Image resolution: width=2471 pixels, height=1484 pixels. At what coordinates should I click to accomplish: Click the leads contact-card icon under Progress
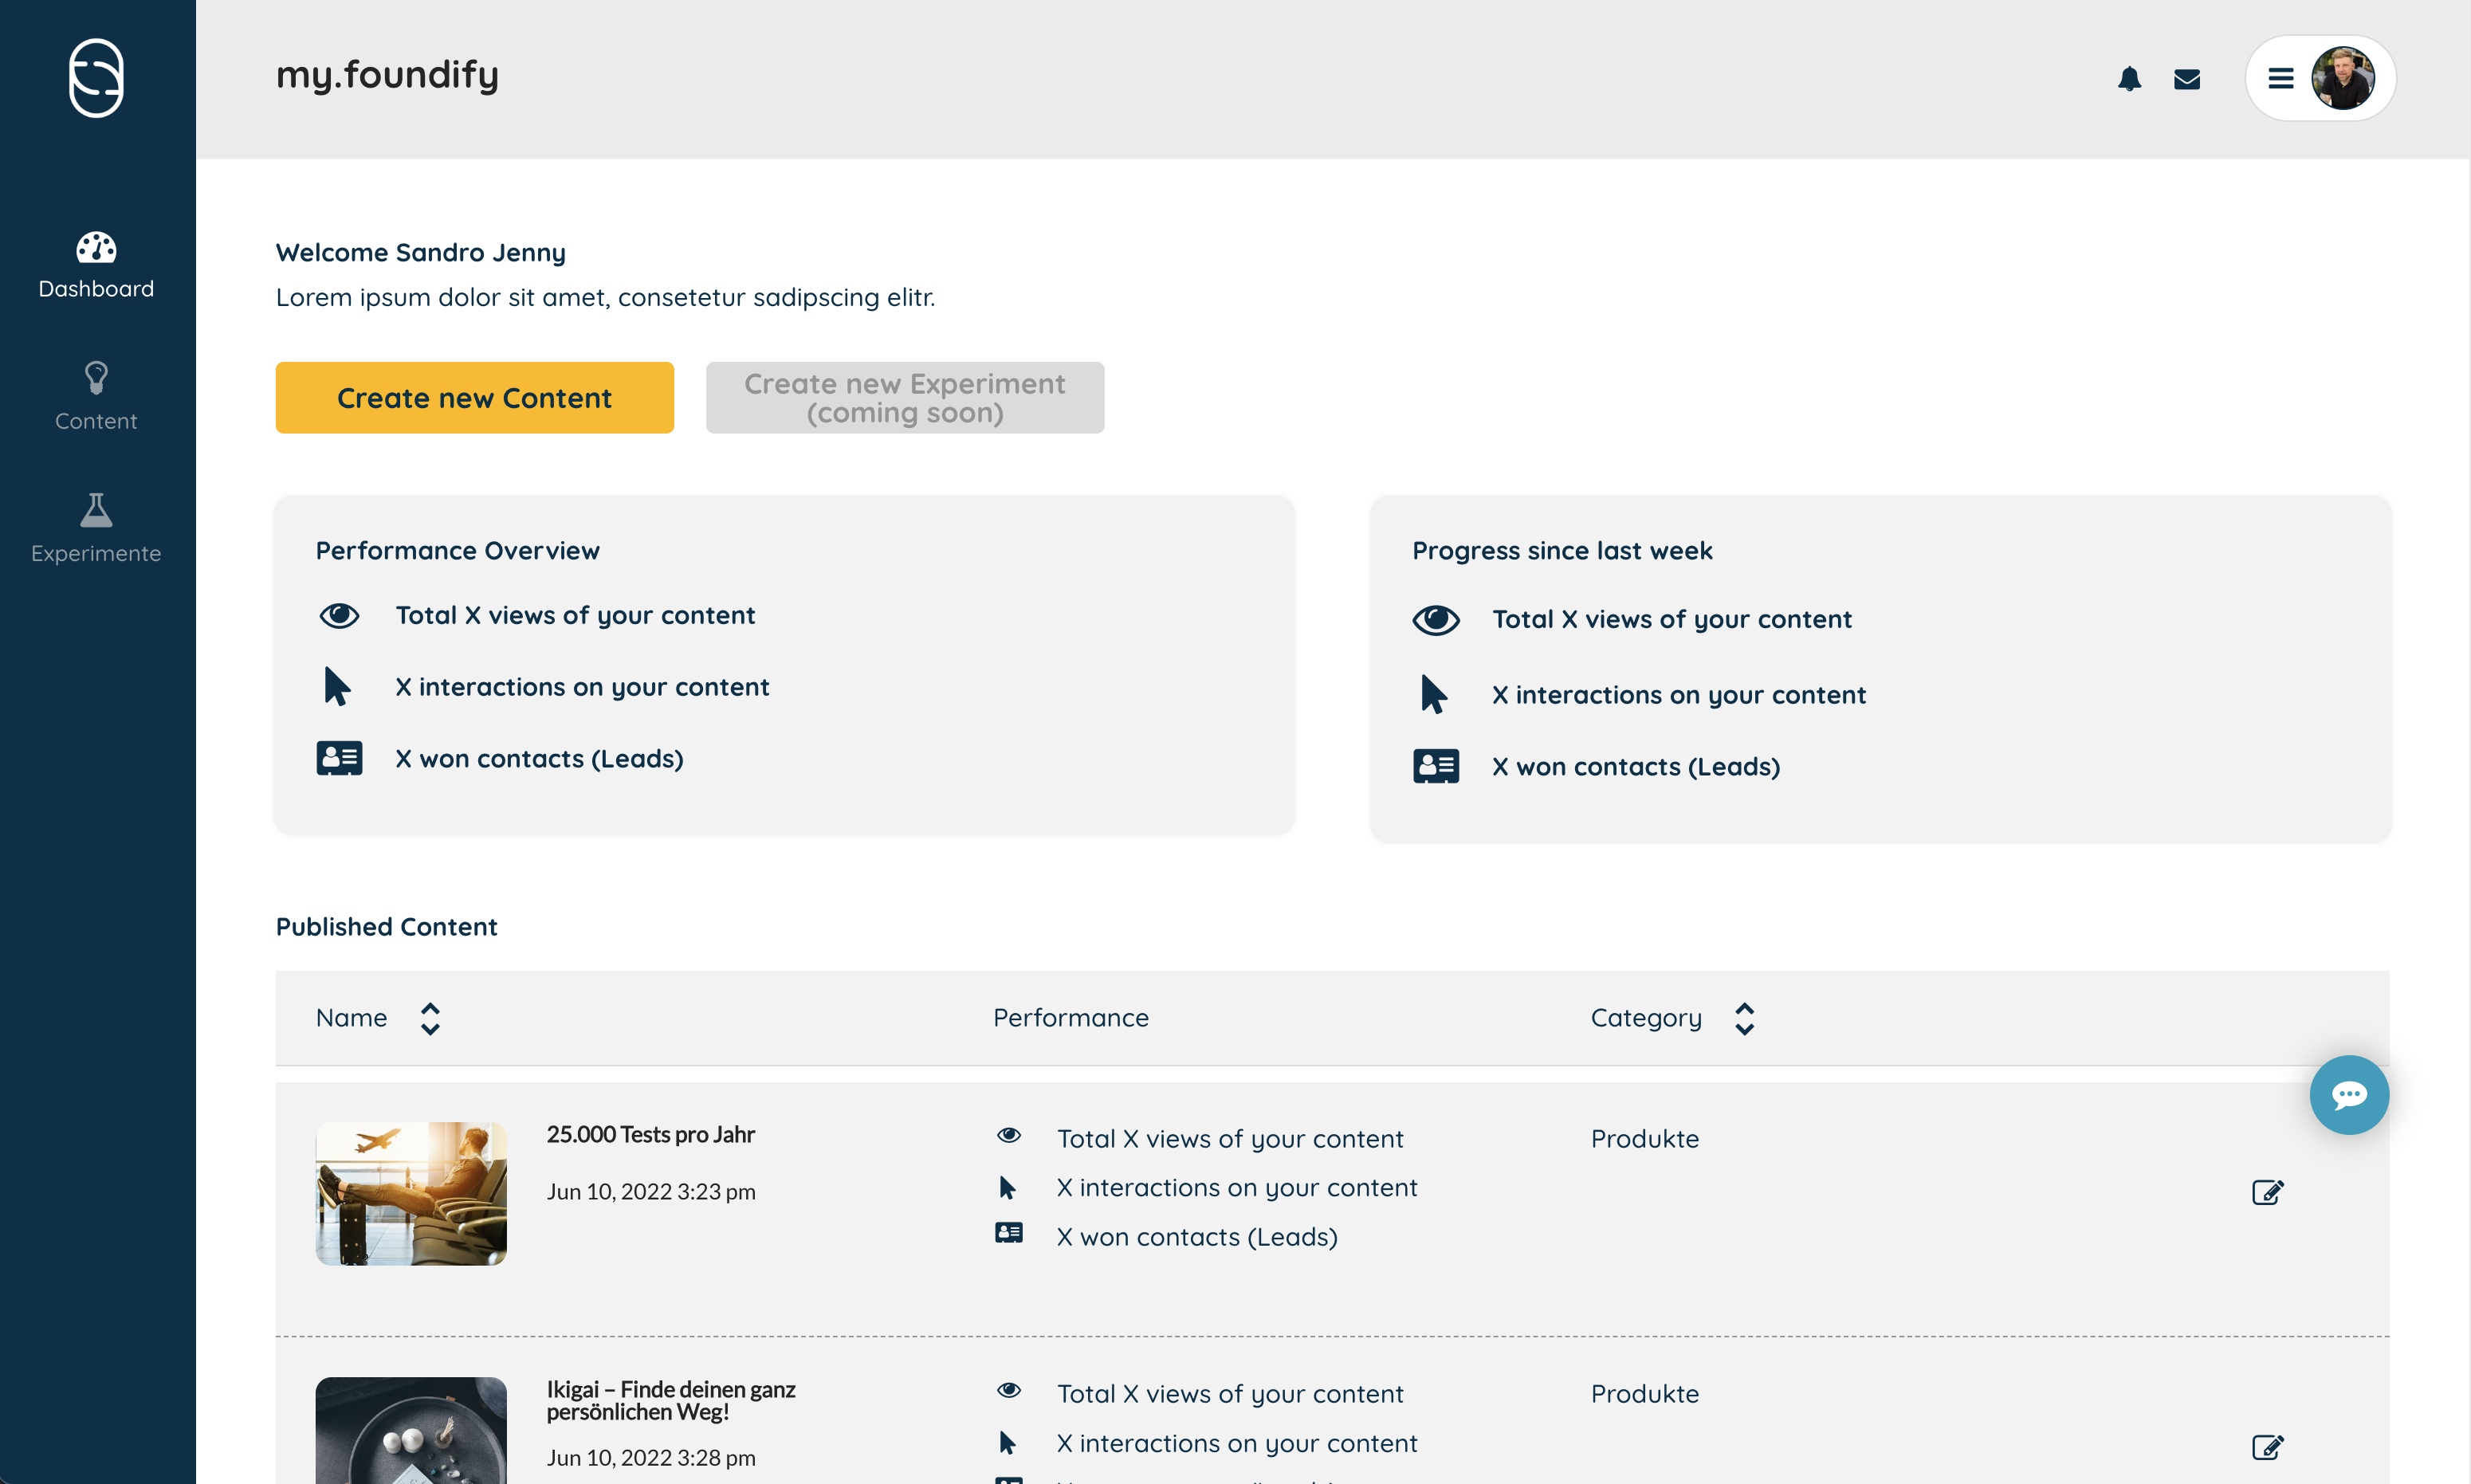1437,766
